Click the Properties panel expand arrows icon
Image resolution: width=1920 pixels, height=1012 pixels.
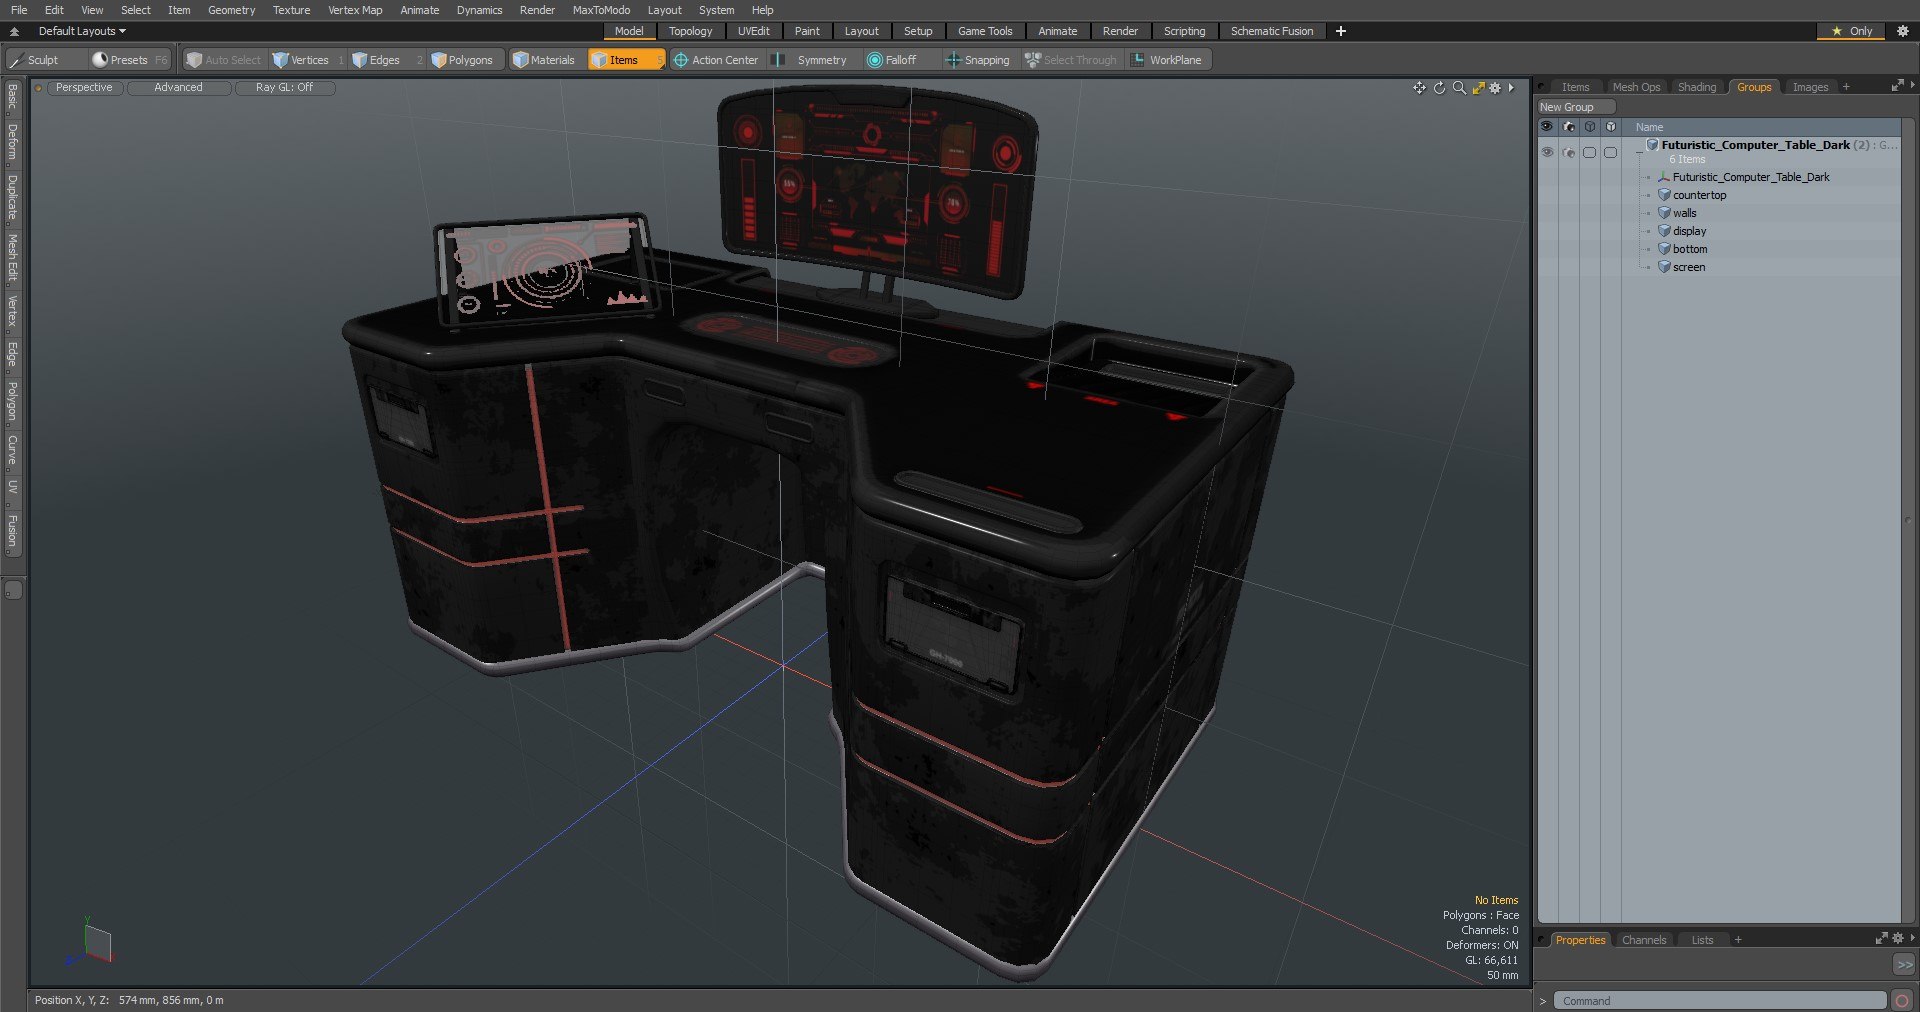point(1881,939)
